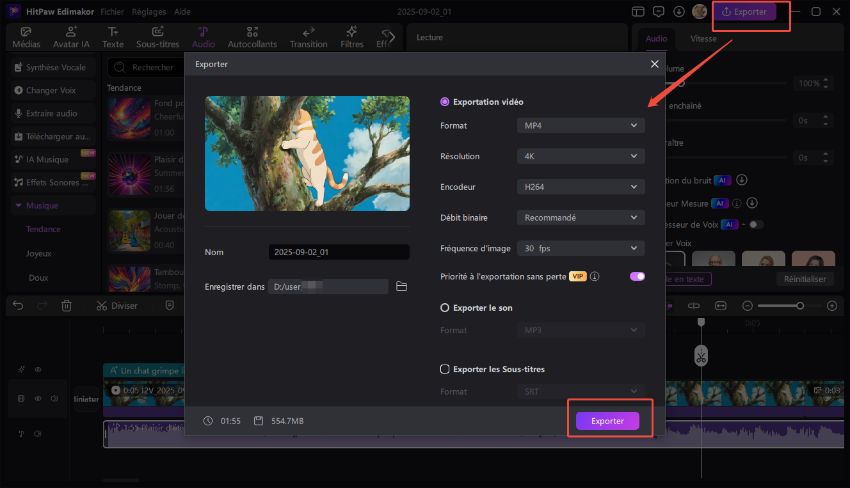Select the Doux music category
The image size is (850, 488).
click(38, 278)
